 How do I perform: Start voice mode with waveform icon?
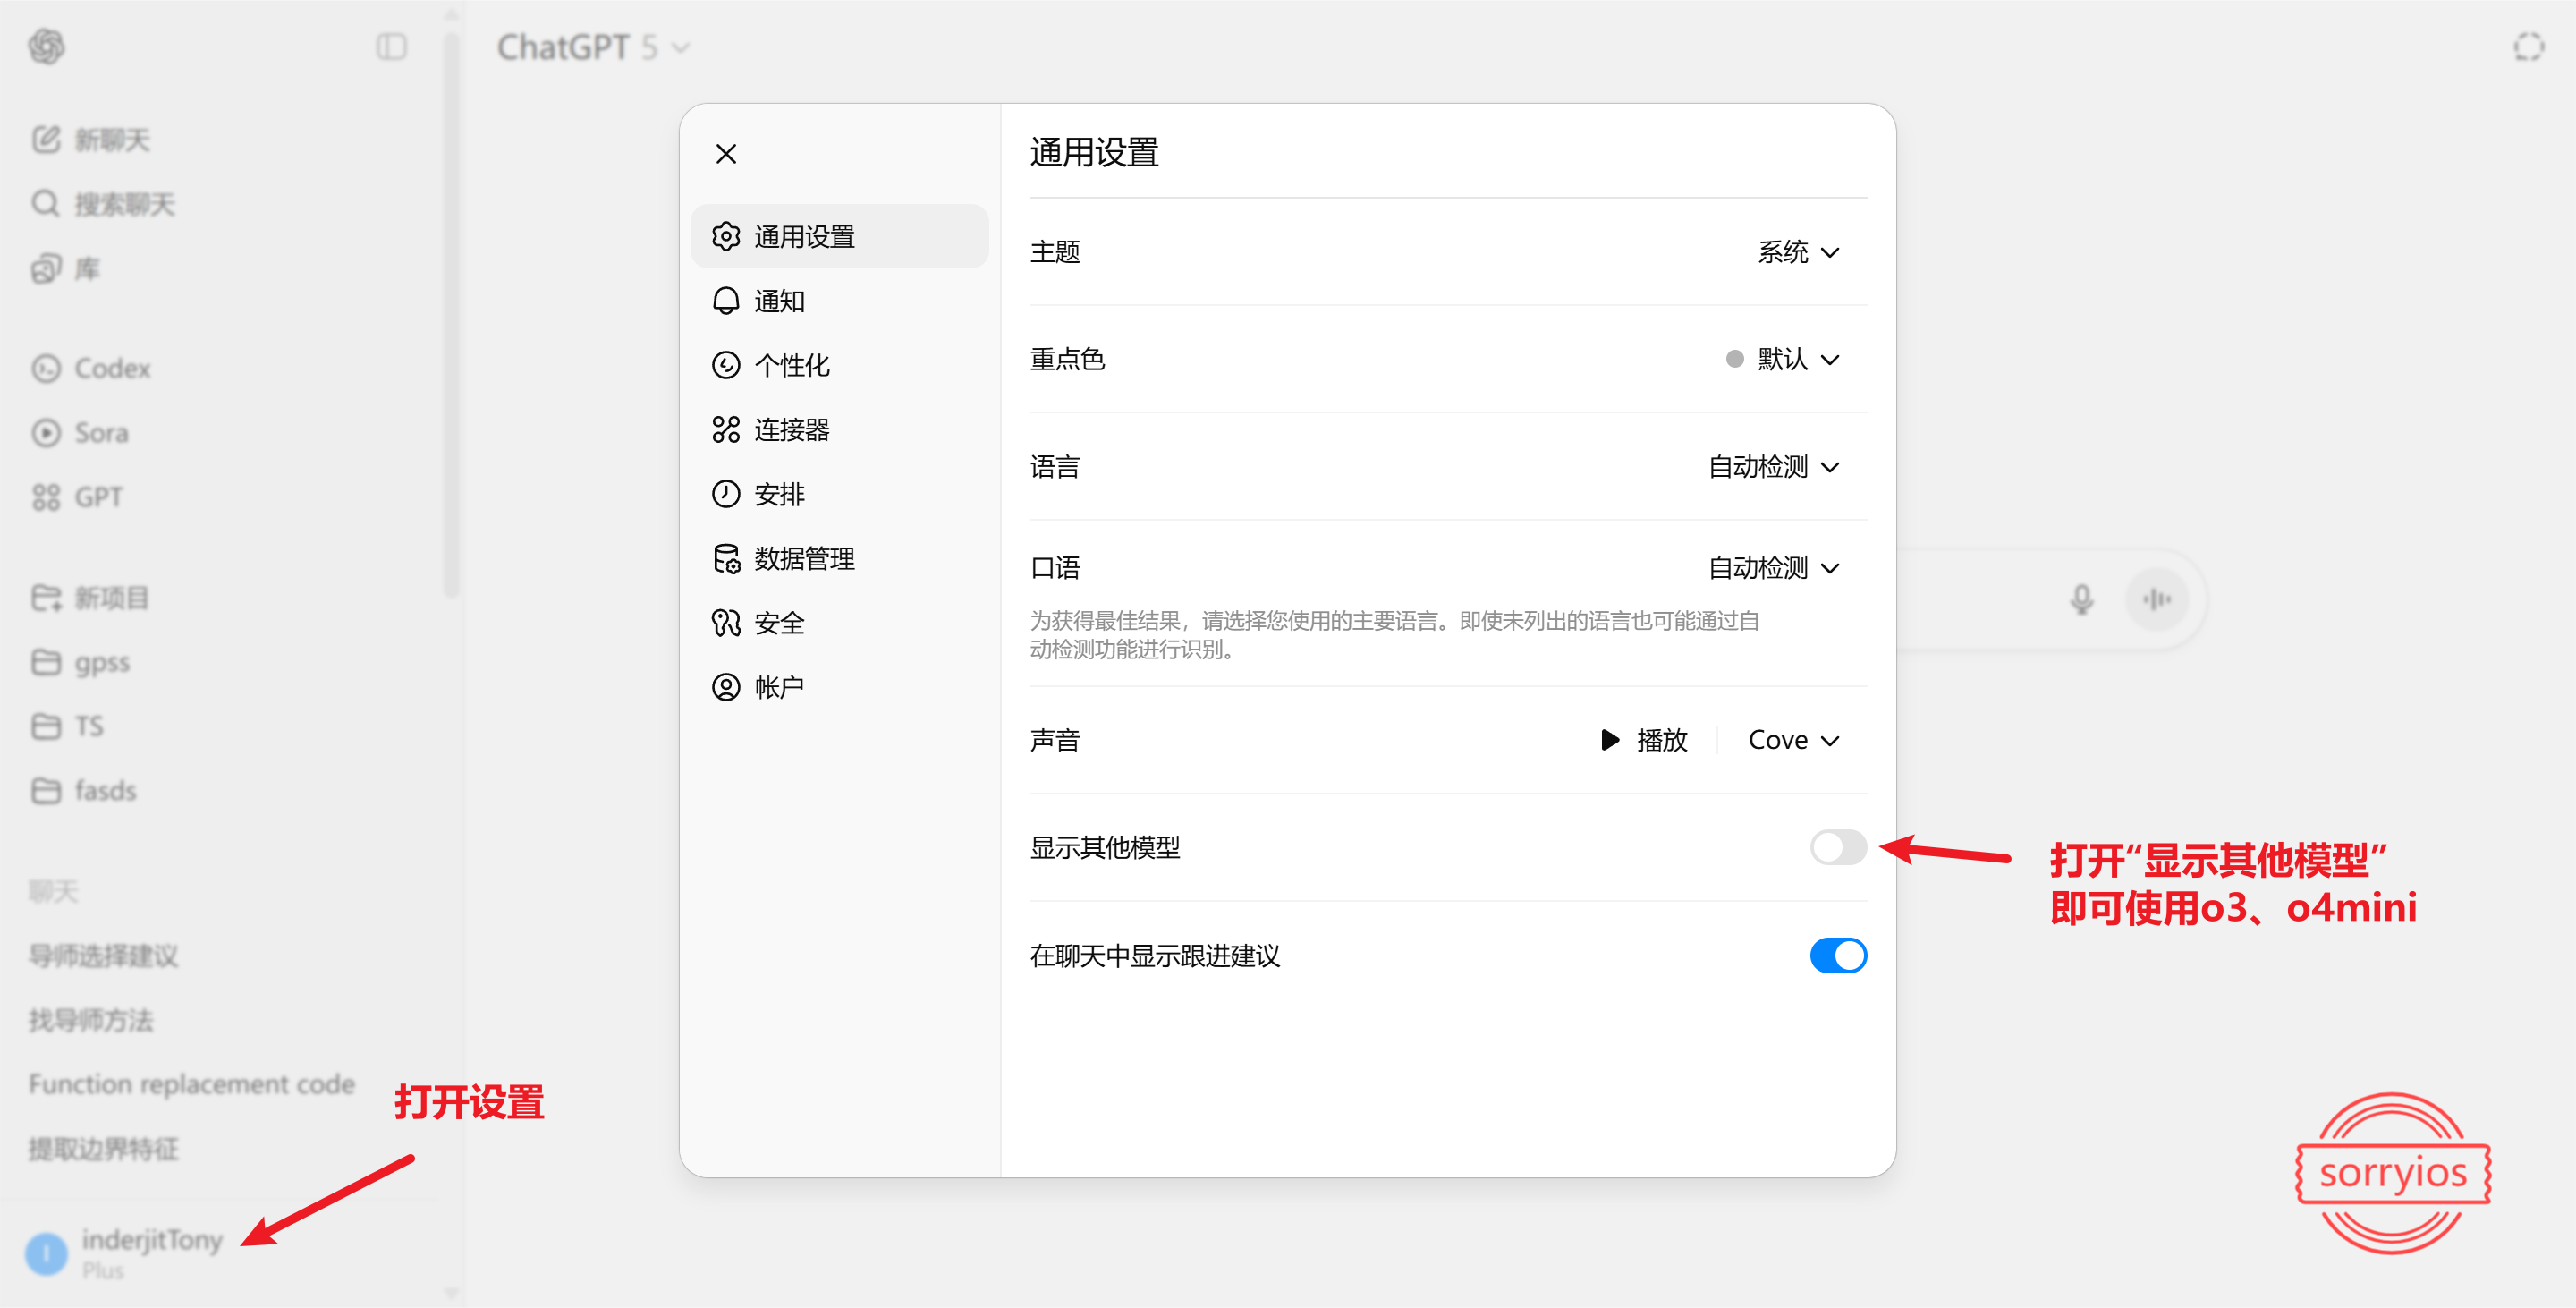click(x=2157, y=599)
